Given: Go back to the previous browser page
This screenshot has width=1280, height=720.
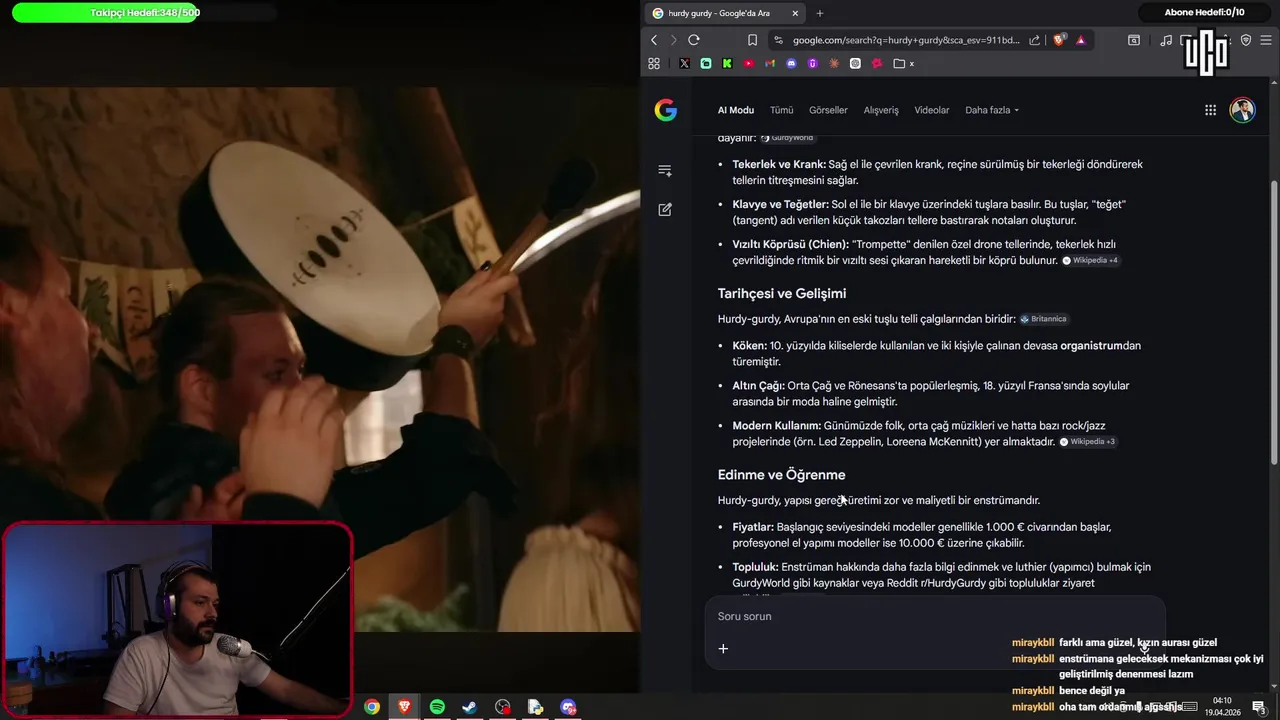Looking at the screenshot, I should [654, 40].
